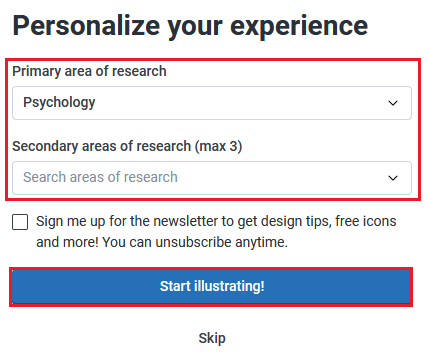Subscribe to design tips newsletter checkbox
The image size is (428, 360).
[20, 222]
